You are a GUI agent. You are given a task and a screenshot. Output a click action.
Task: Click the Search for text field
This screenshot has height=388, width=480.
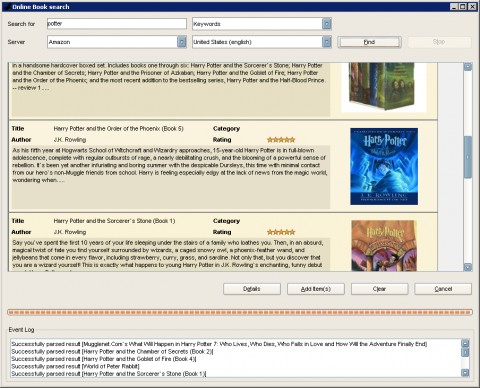tap(117, 24)
